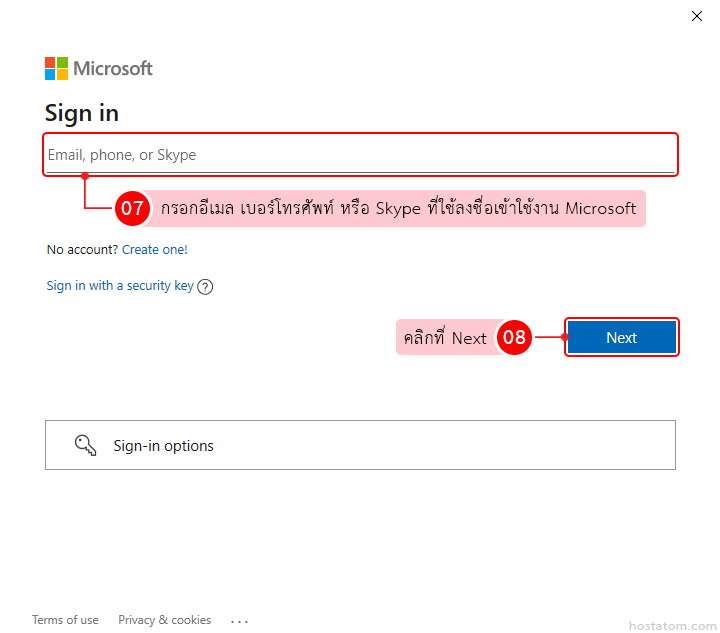Choose Sign in with a security key
The height and width of the screenshot is (633, 720).
(120, 286)
